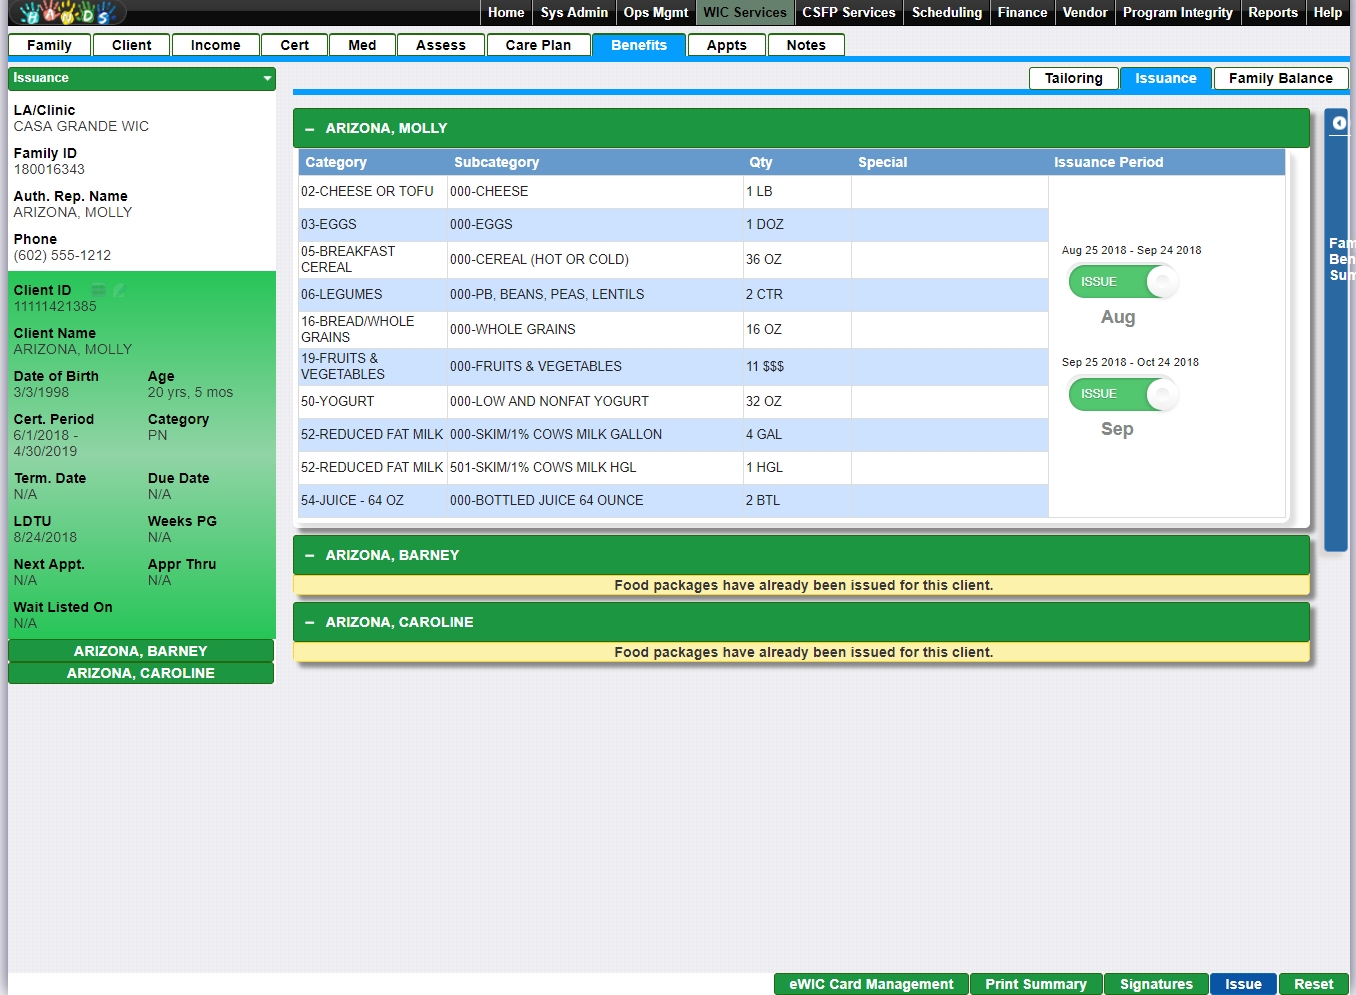Open the WIC Services menu

tap(745, 13)
